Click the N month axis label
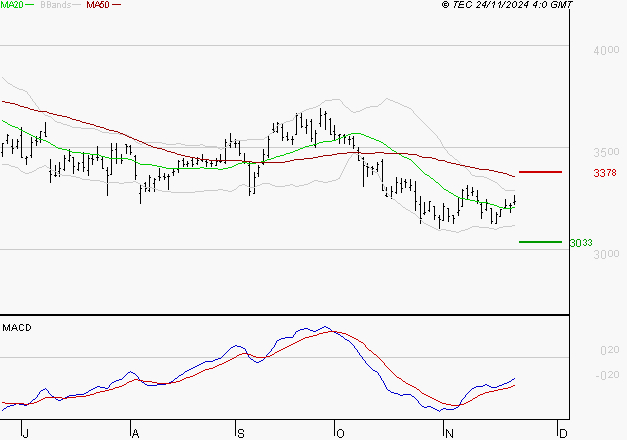The width and height of the screenshot is (627, 440). (449, 434)
